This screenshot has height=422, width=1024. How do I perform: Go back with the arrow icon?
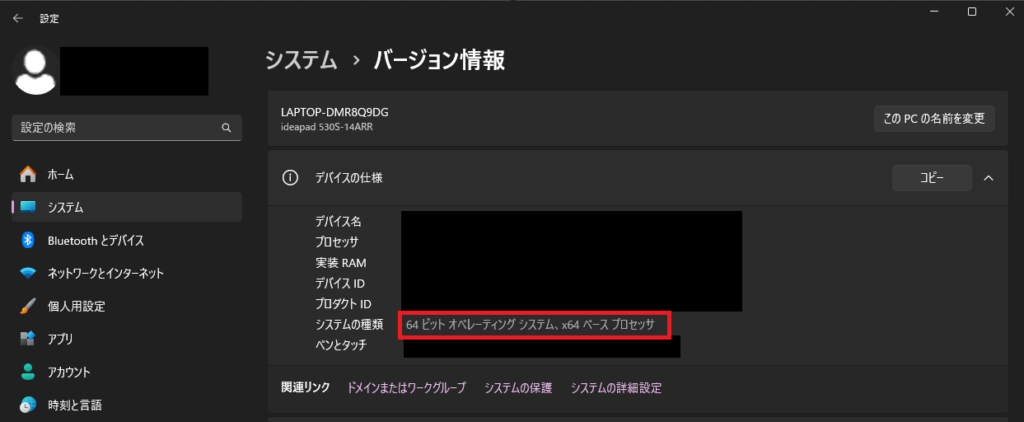point(18,19)
